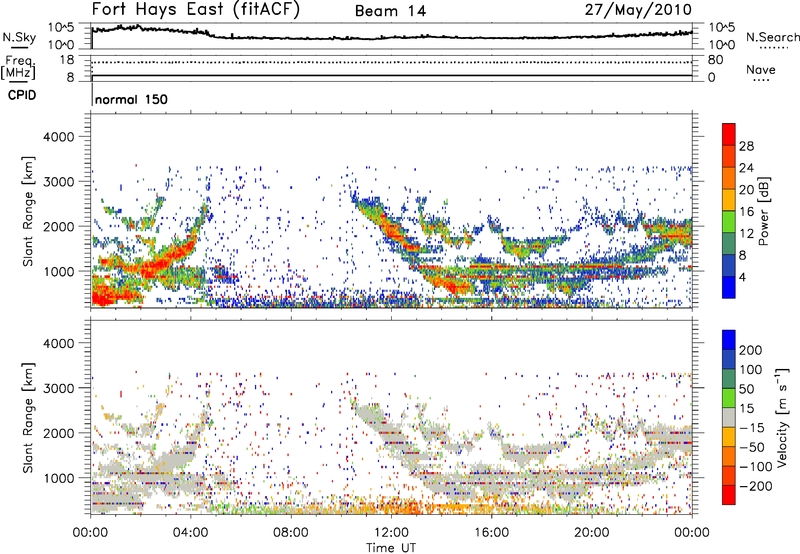Viewport: 800px width, 554px height.
Task: Click the 'Beam 14' label
Action: [x=390, y=11]
